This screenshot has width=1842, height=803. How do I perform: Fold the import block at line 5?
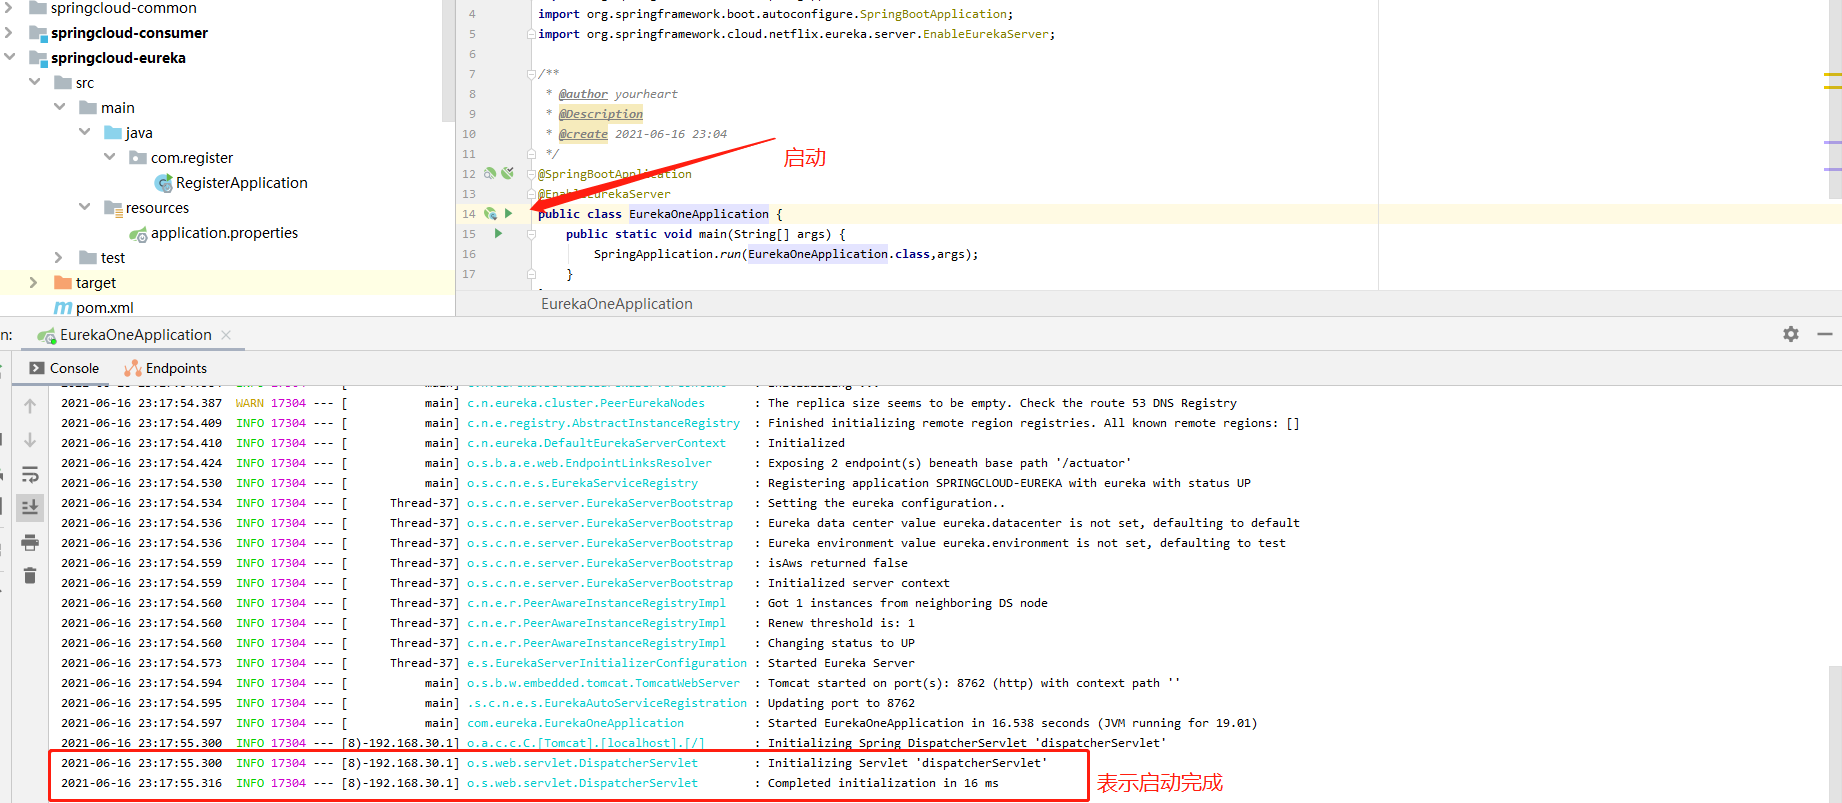[x=531, y=34]
